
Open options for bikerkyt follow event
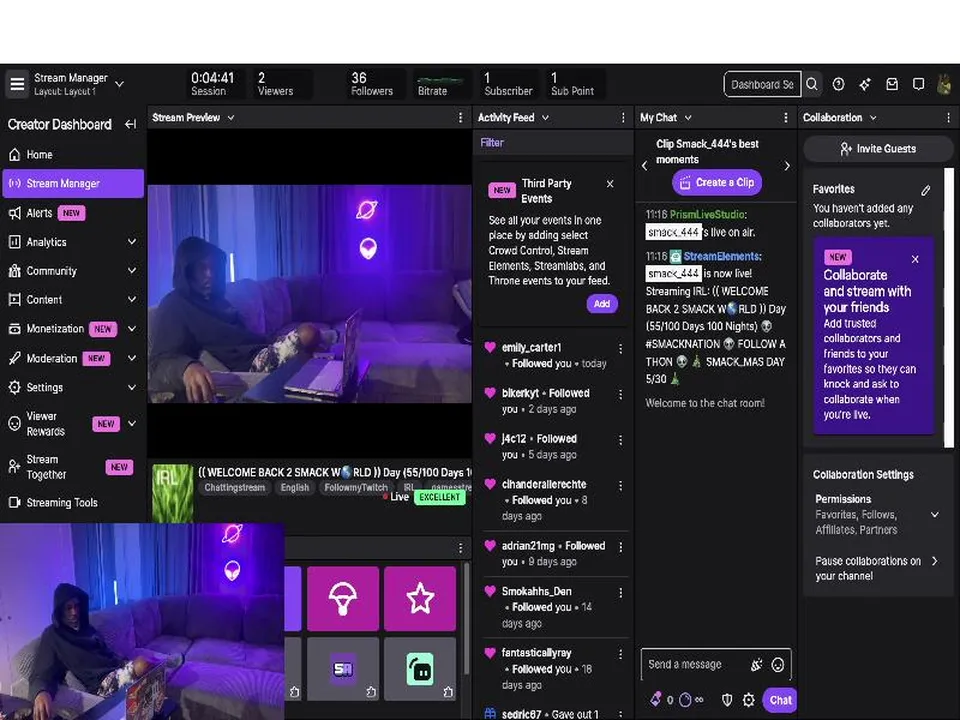coord(620,394)
